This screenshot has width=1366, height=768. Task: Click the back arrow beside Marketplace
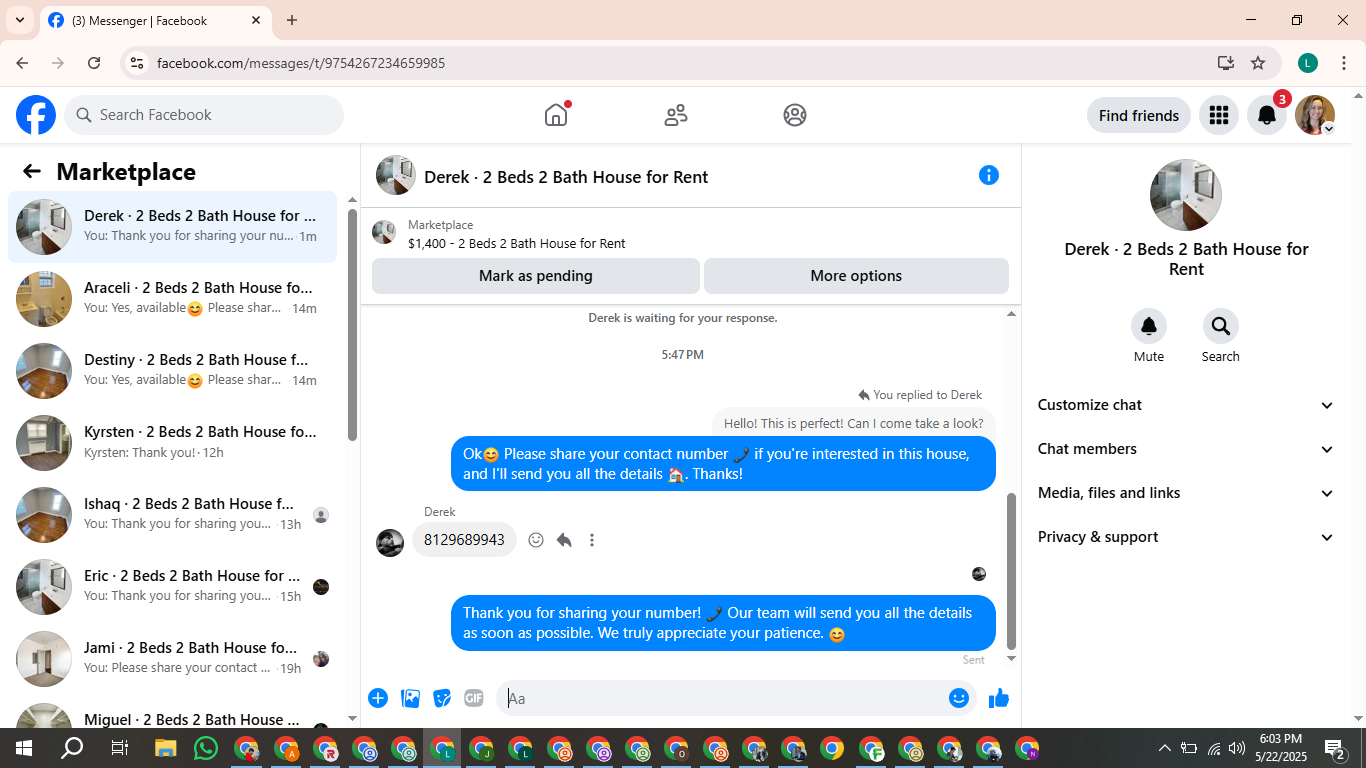pyautogui.click(x=32, y=171)
